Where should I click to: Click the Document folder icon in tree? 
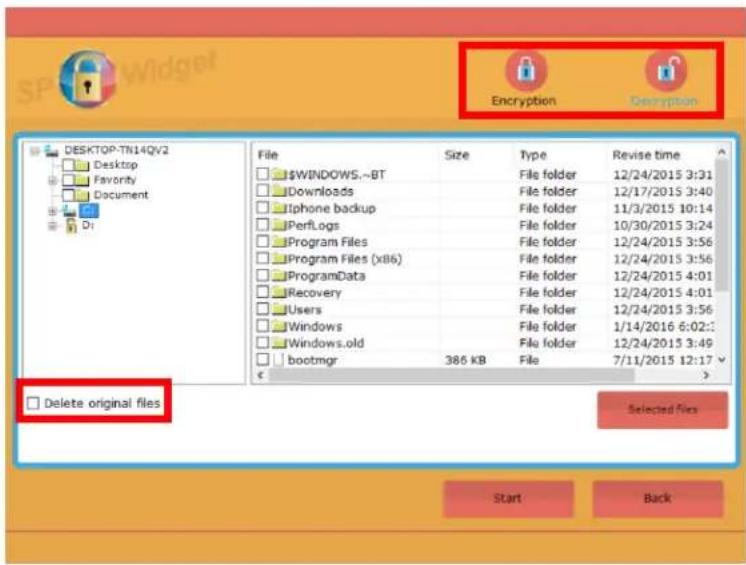[82, 195]
